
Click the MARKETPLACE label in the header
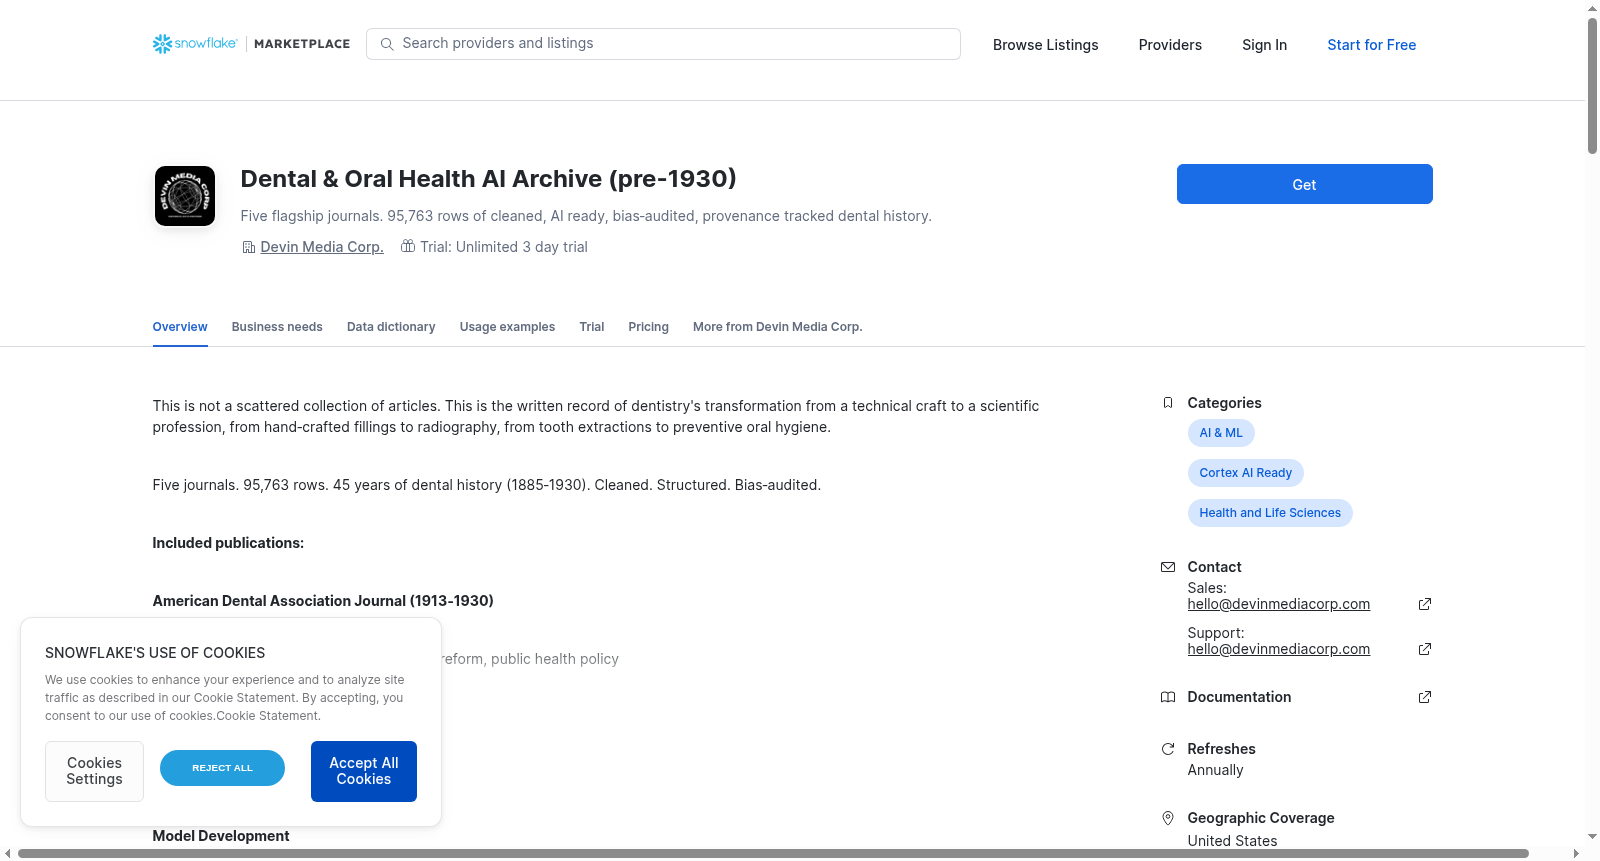click(x=302, y=44)
